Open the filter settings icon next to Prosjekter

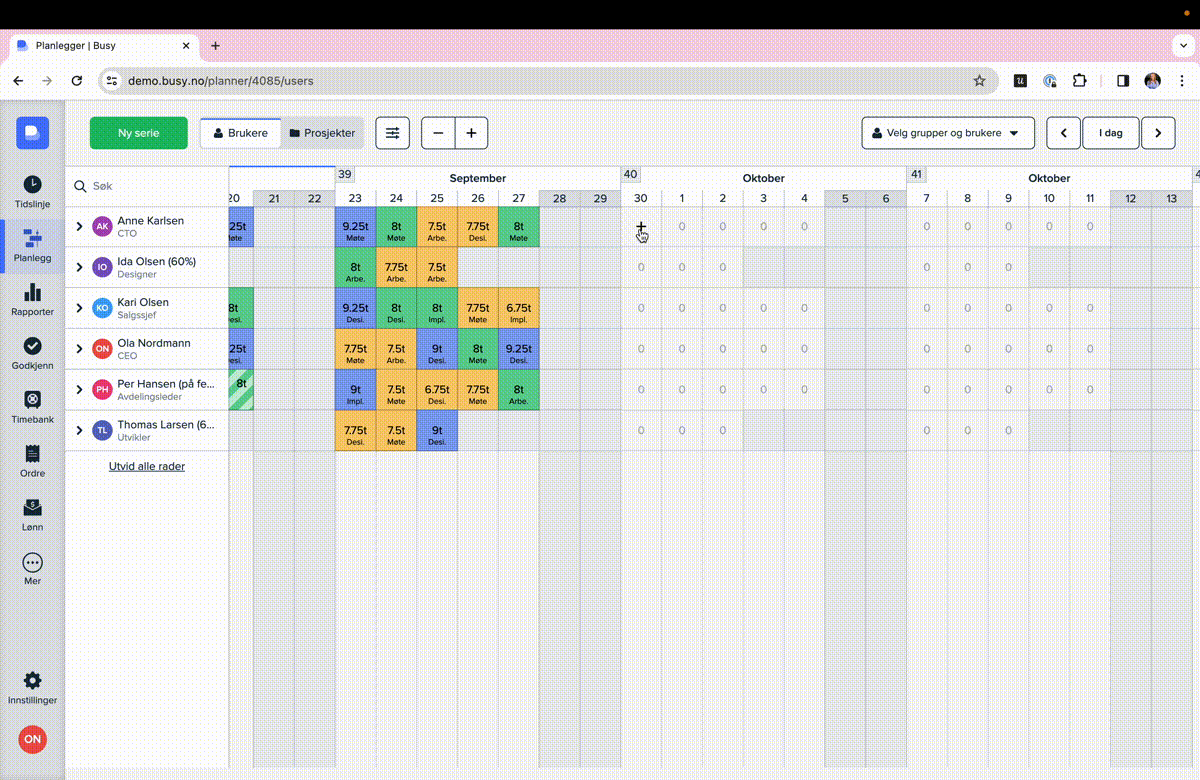point(392,132)
